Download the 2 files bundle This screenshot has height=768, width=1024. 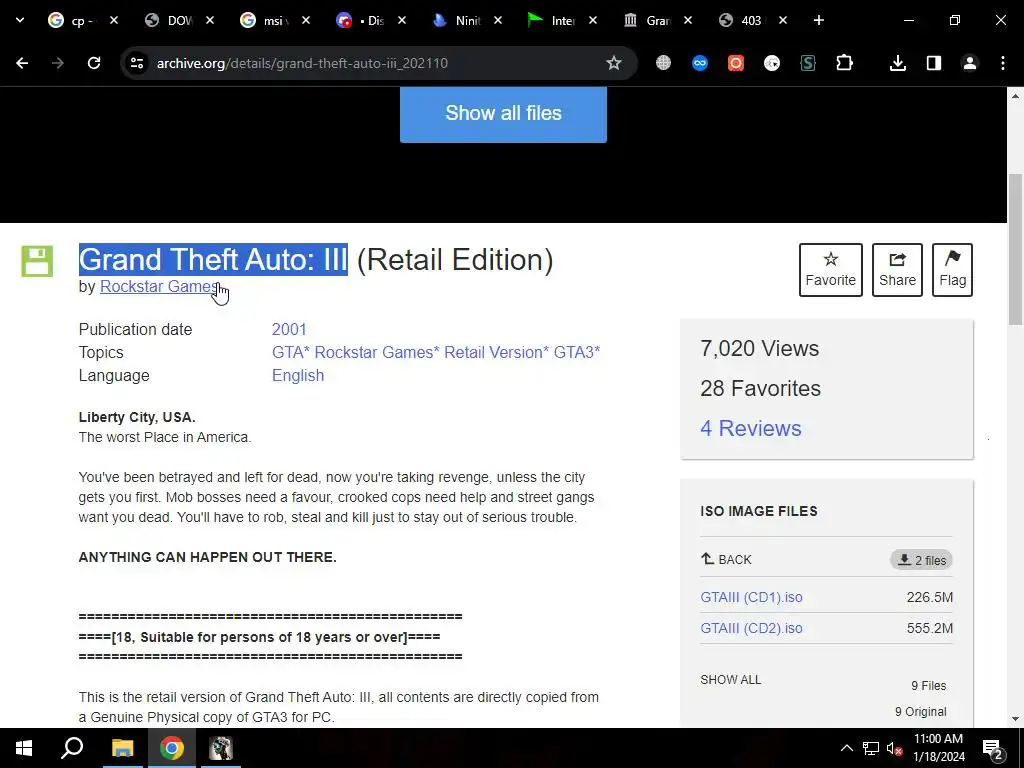tap(921, 560)
